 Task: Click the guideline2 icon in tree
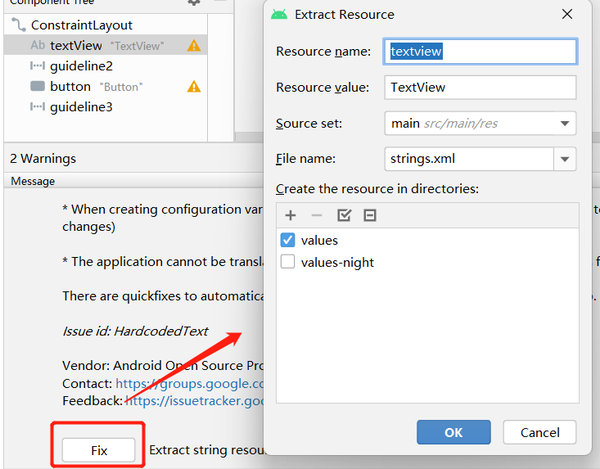coord(38,66)
